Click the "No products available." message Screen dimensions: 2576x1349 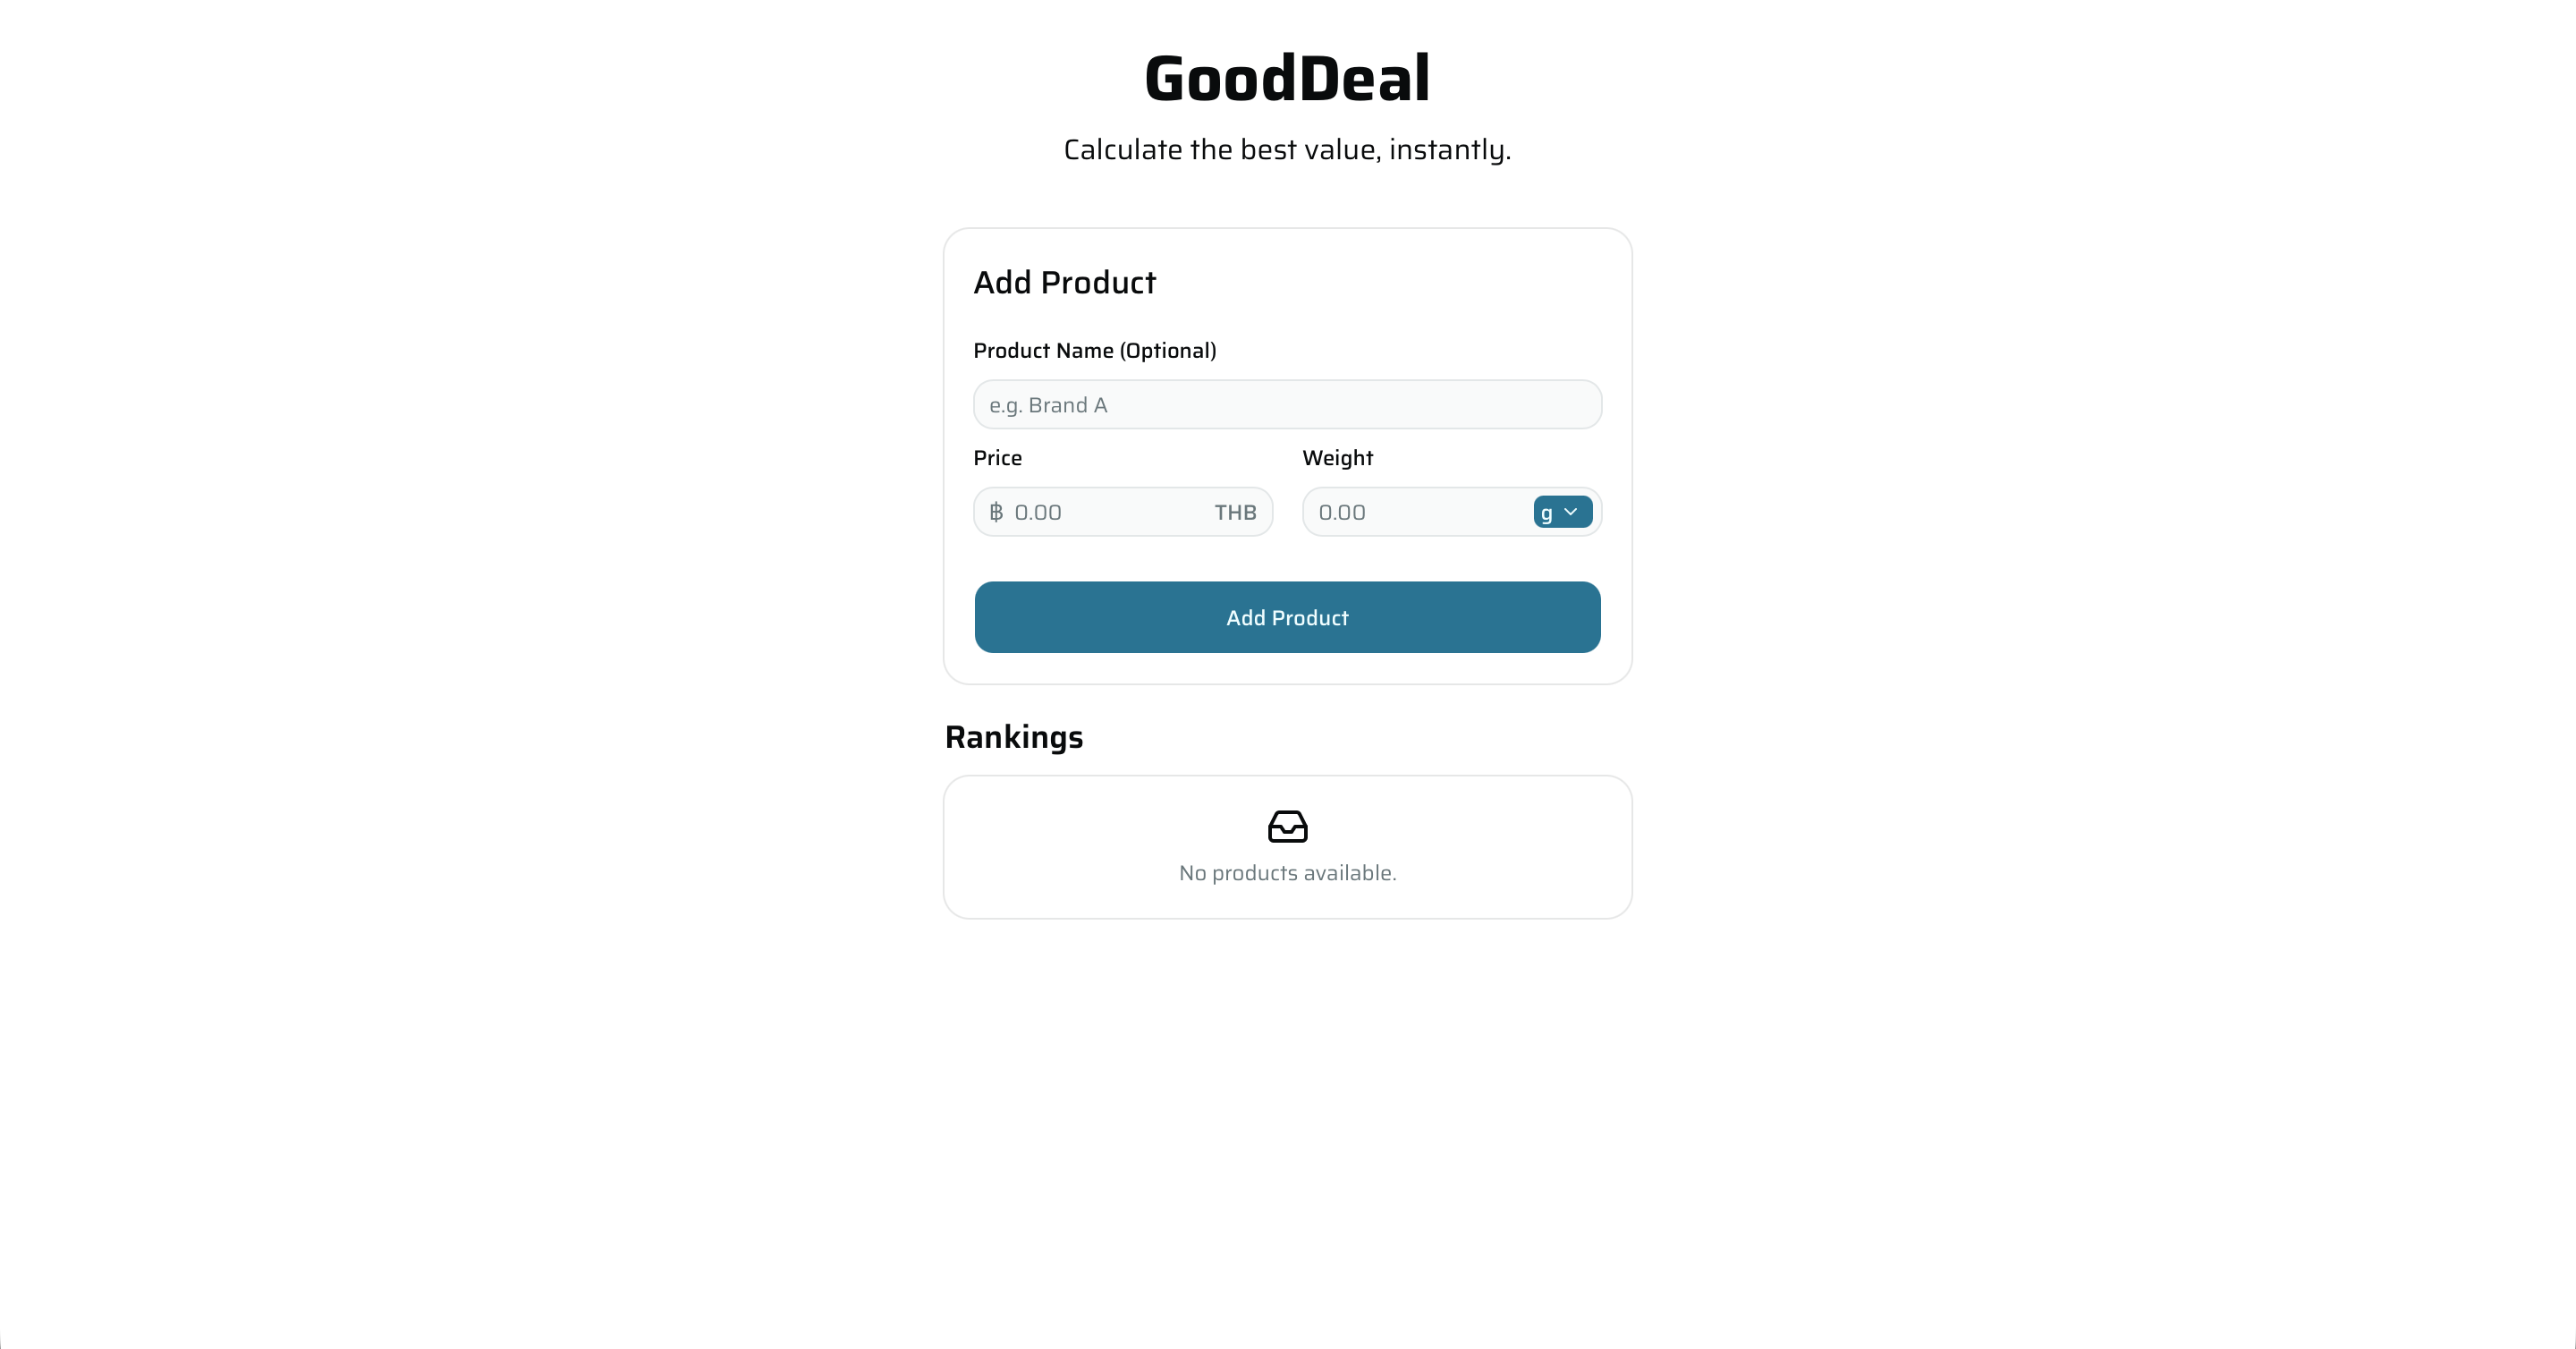1287,873
